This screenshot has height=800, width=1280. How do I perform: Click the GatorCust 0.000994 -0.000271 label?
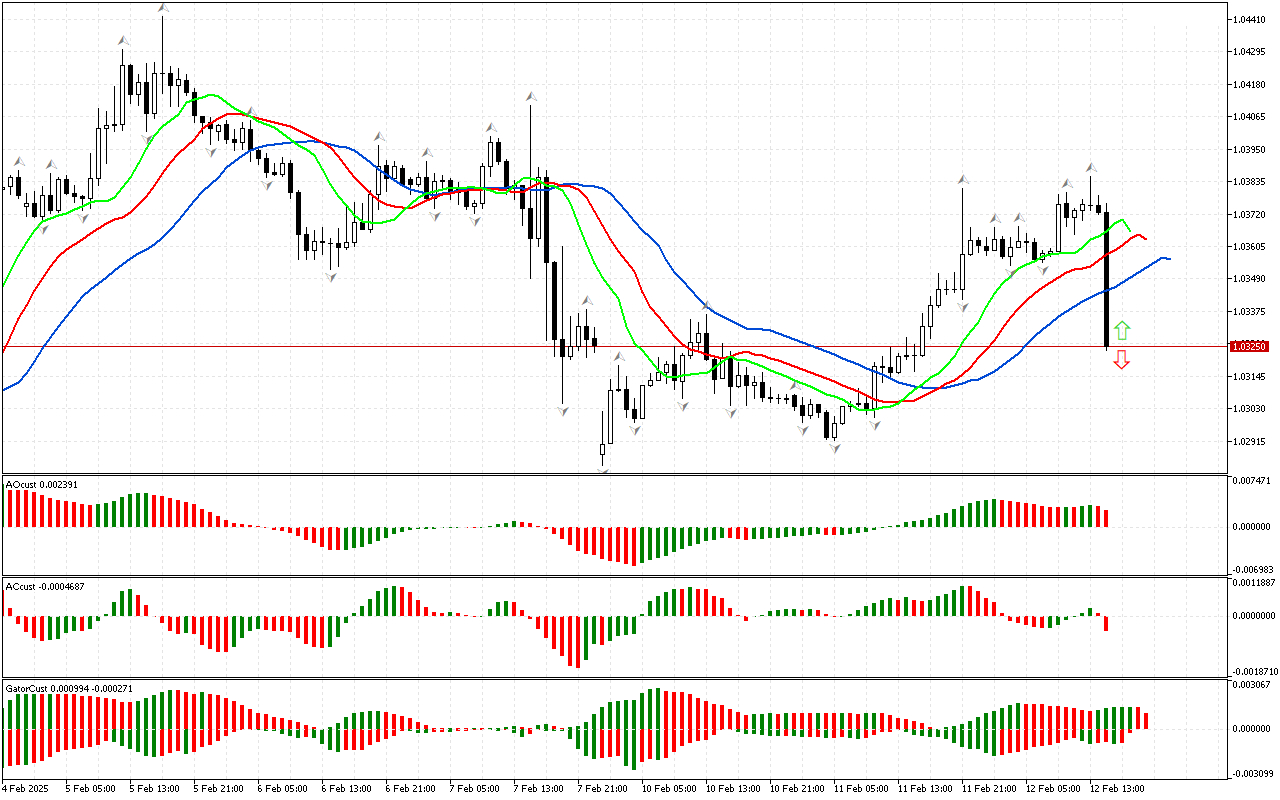tap(69, 688)
